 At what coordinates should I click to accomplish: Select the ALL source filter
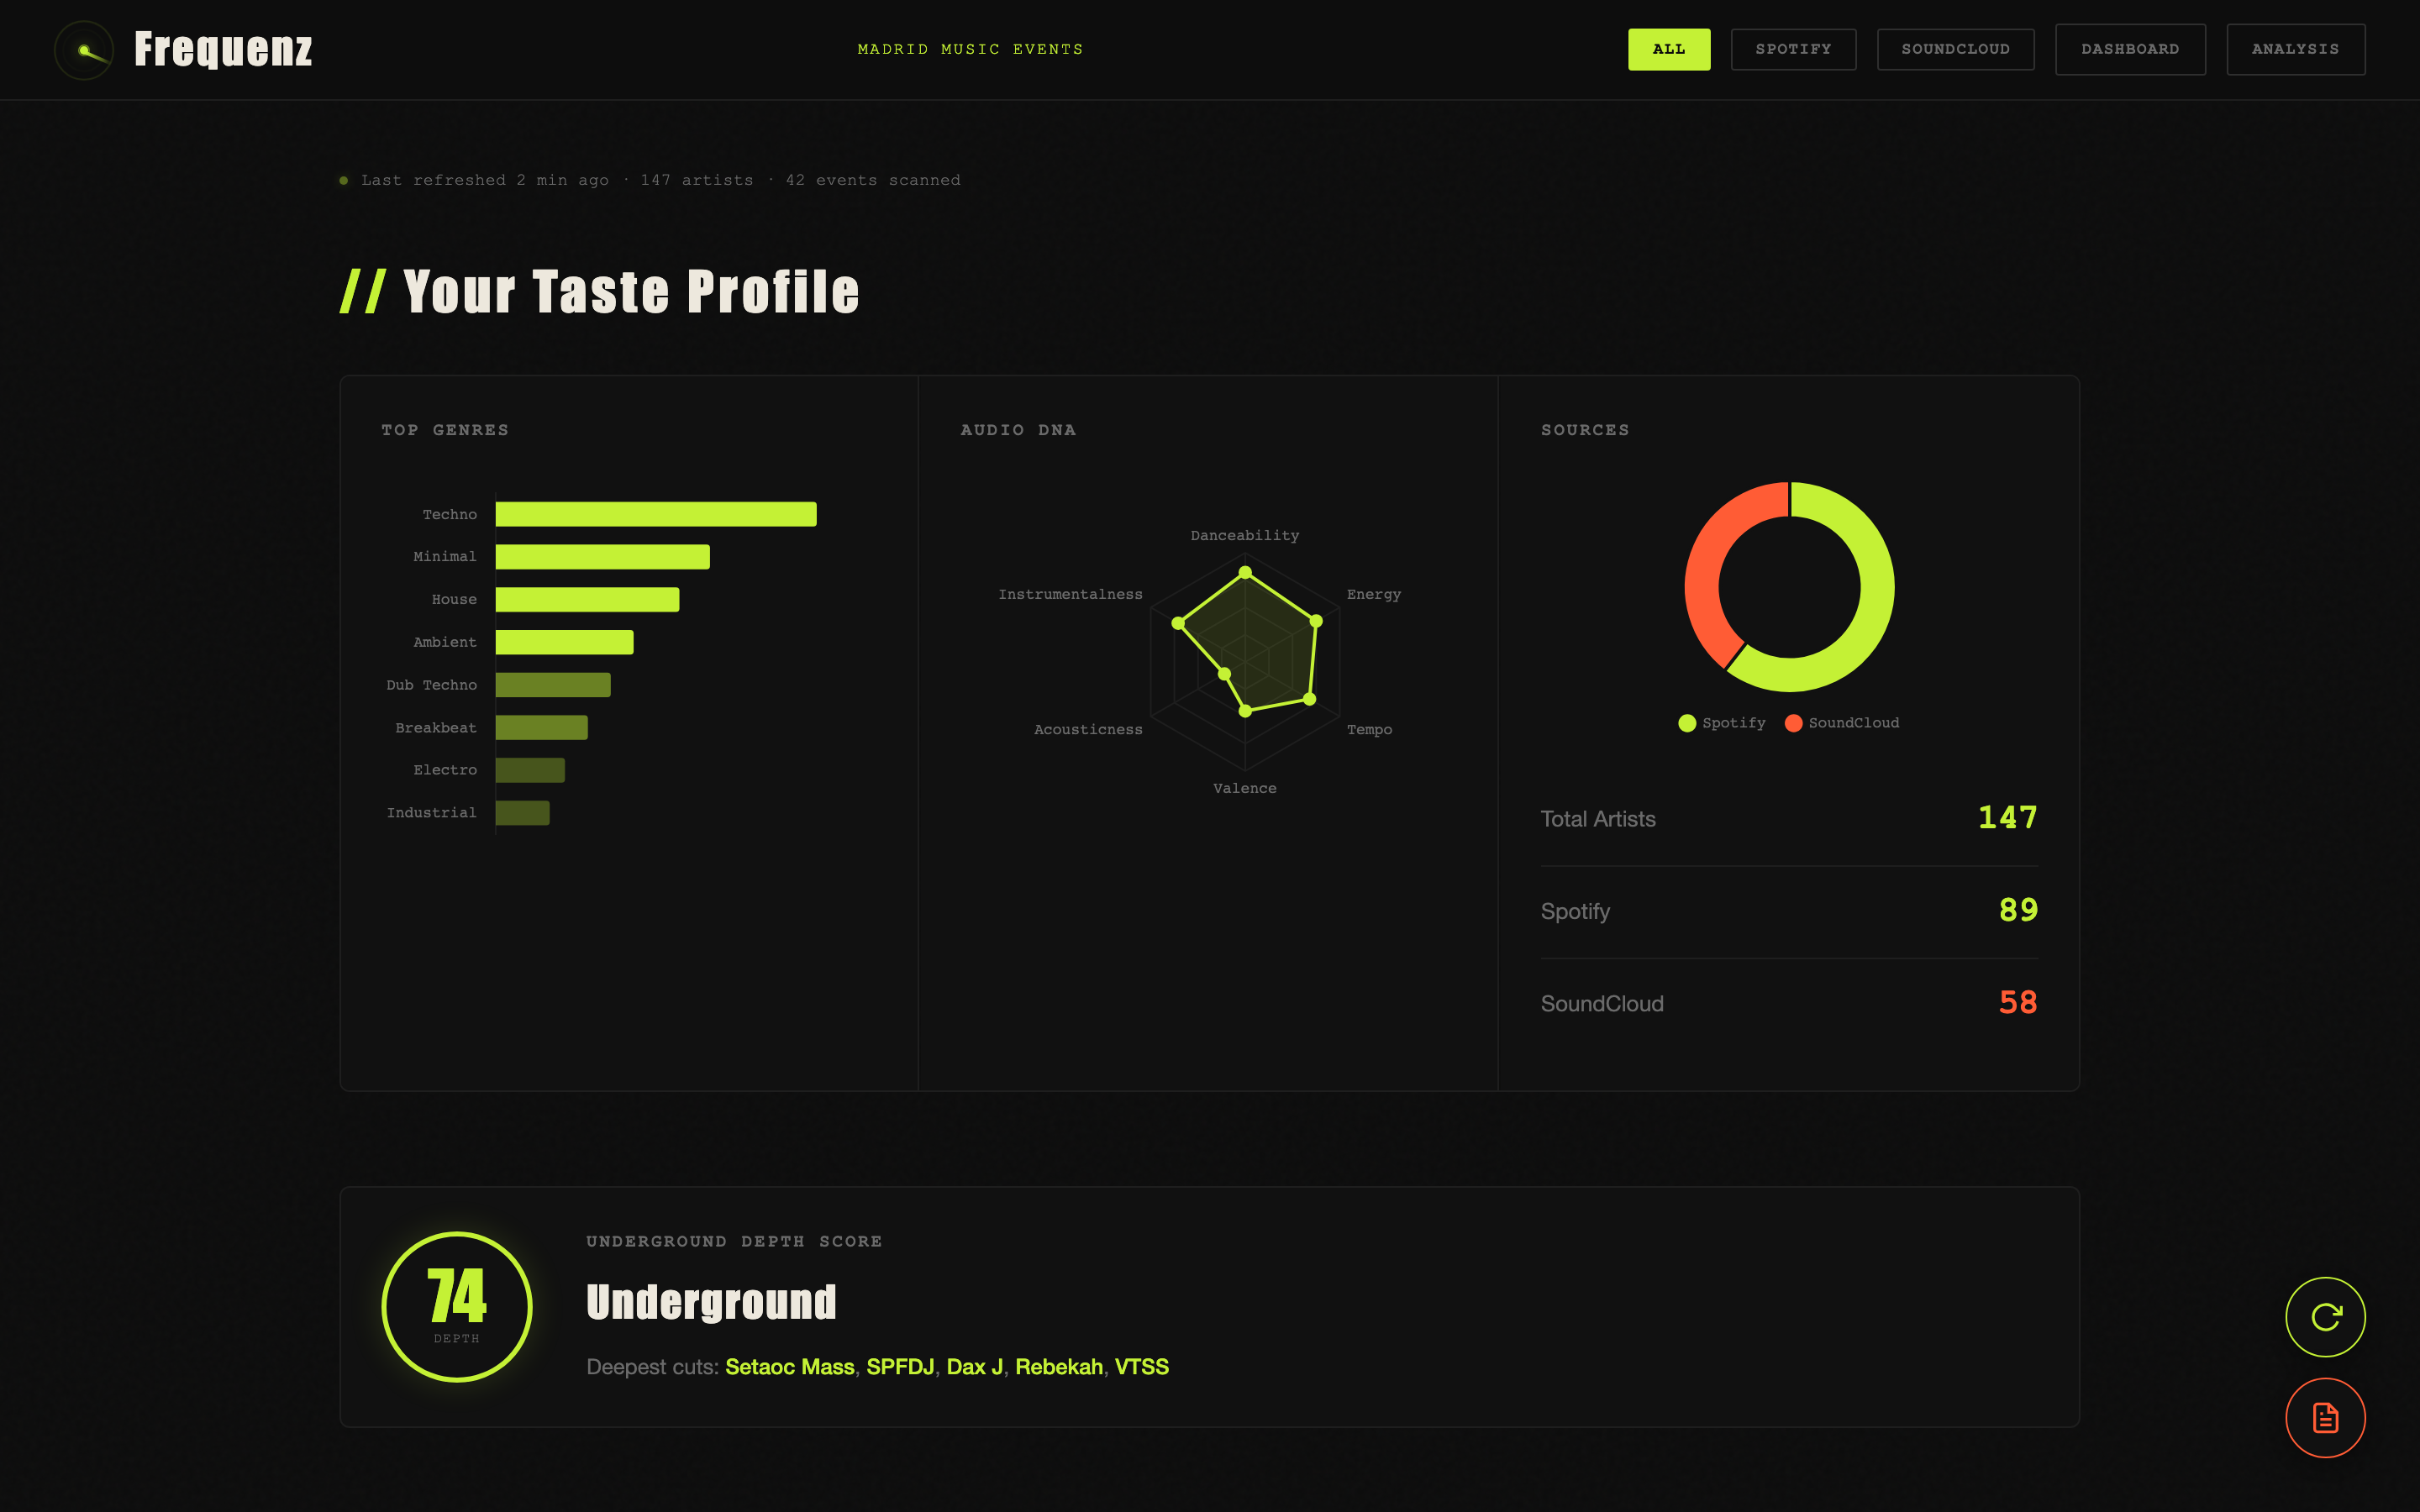click(x=1669, y=48)
